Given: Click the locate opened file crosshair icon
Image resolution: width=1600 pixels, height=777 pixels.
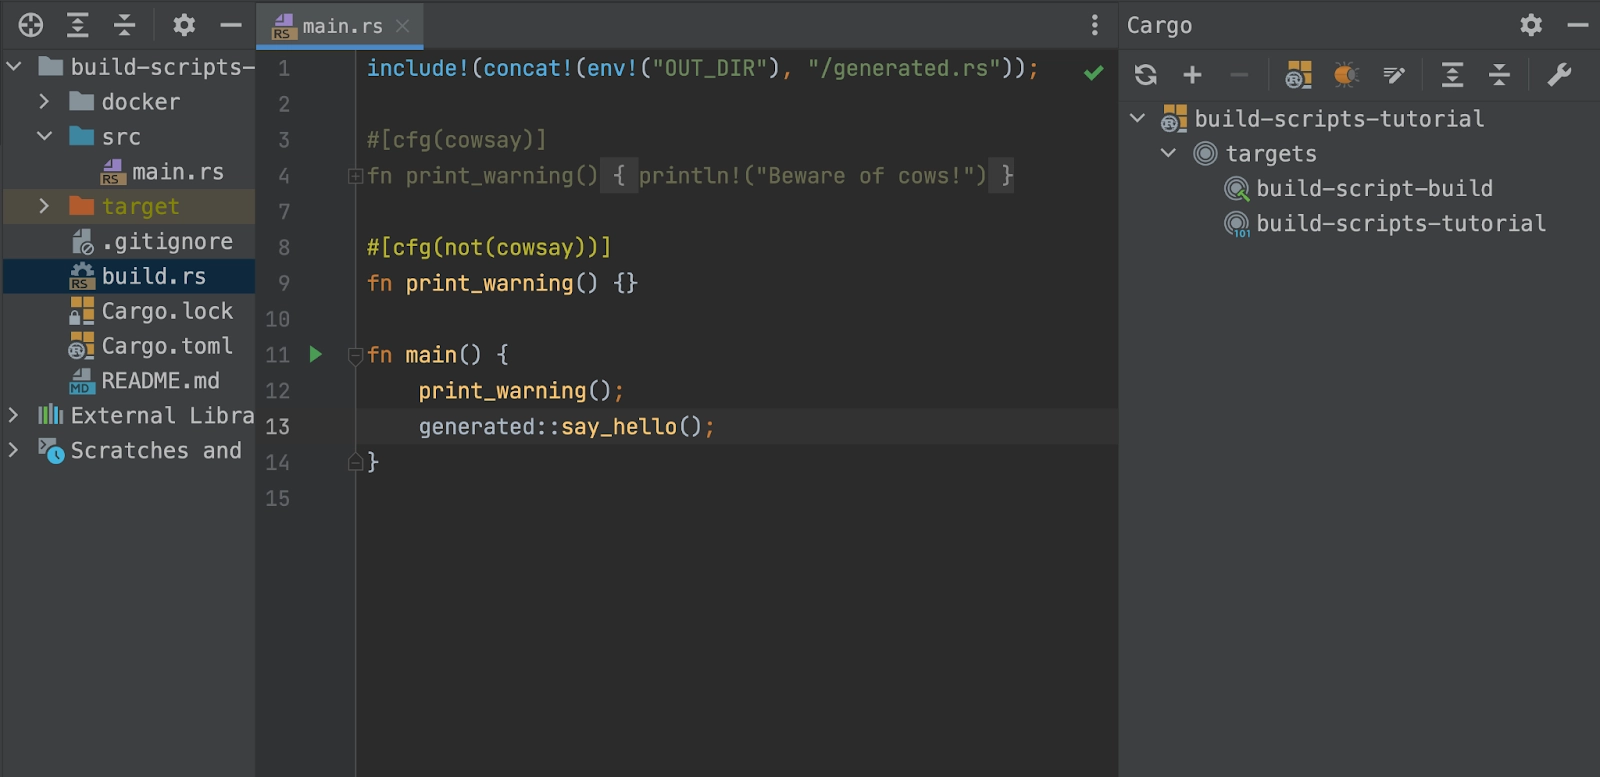Looking at the screenshot, I should point(31,25).
